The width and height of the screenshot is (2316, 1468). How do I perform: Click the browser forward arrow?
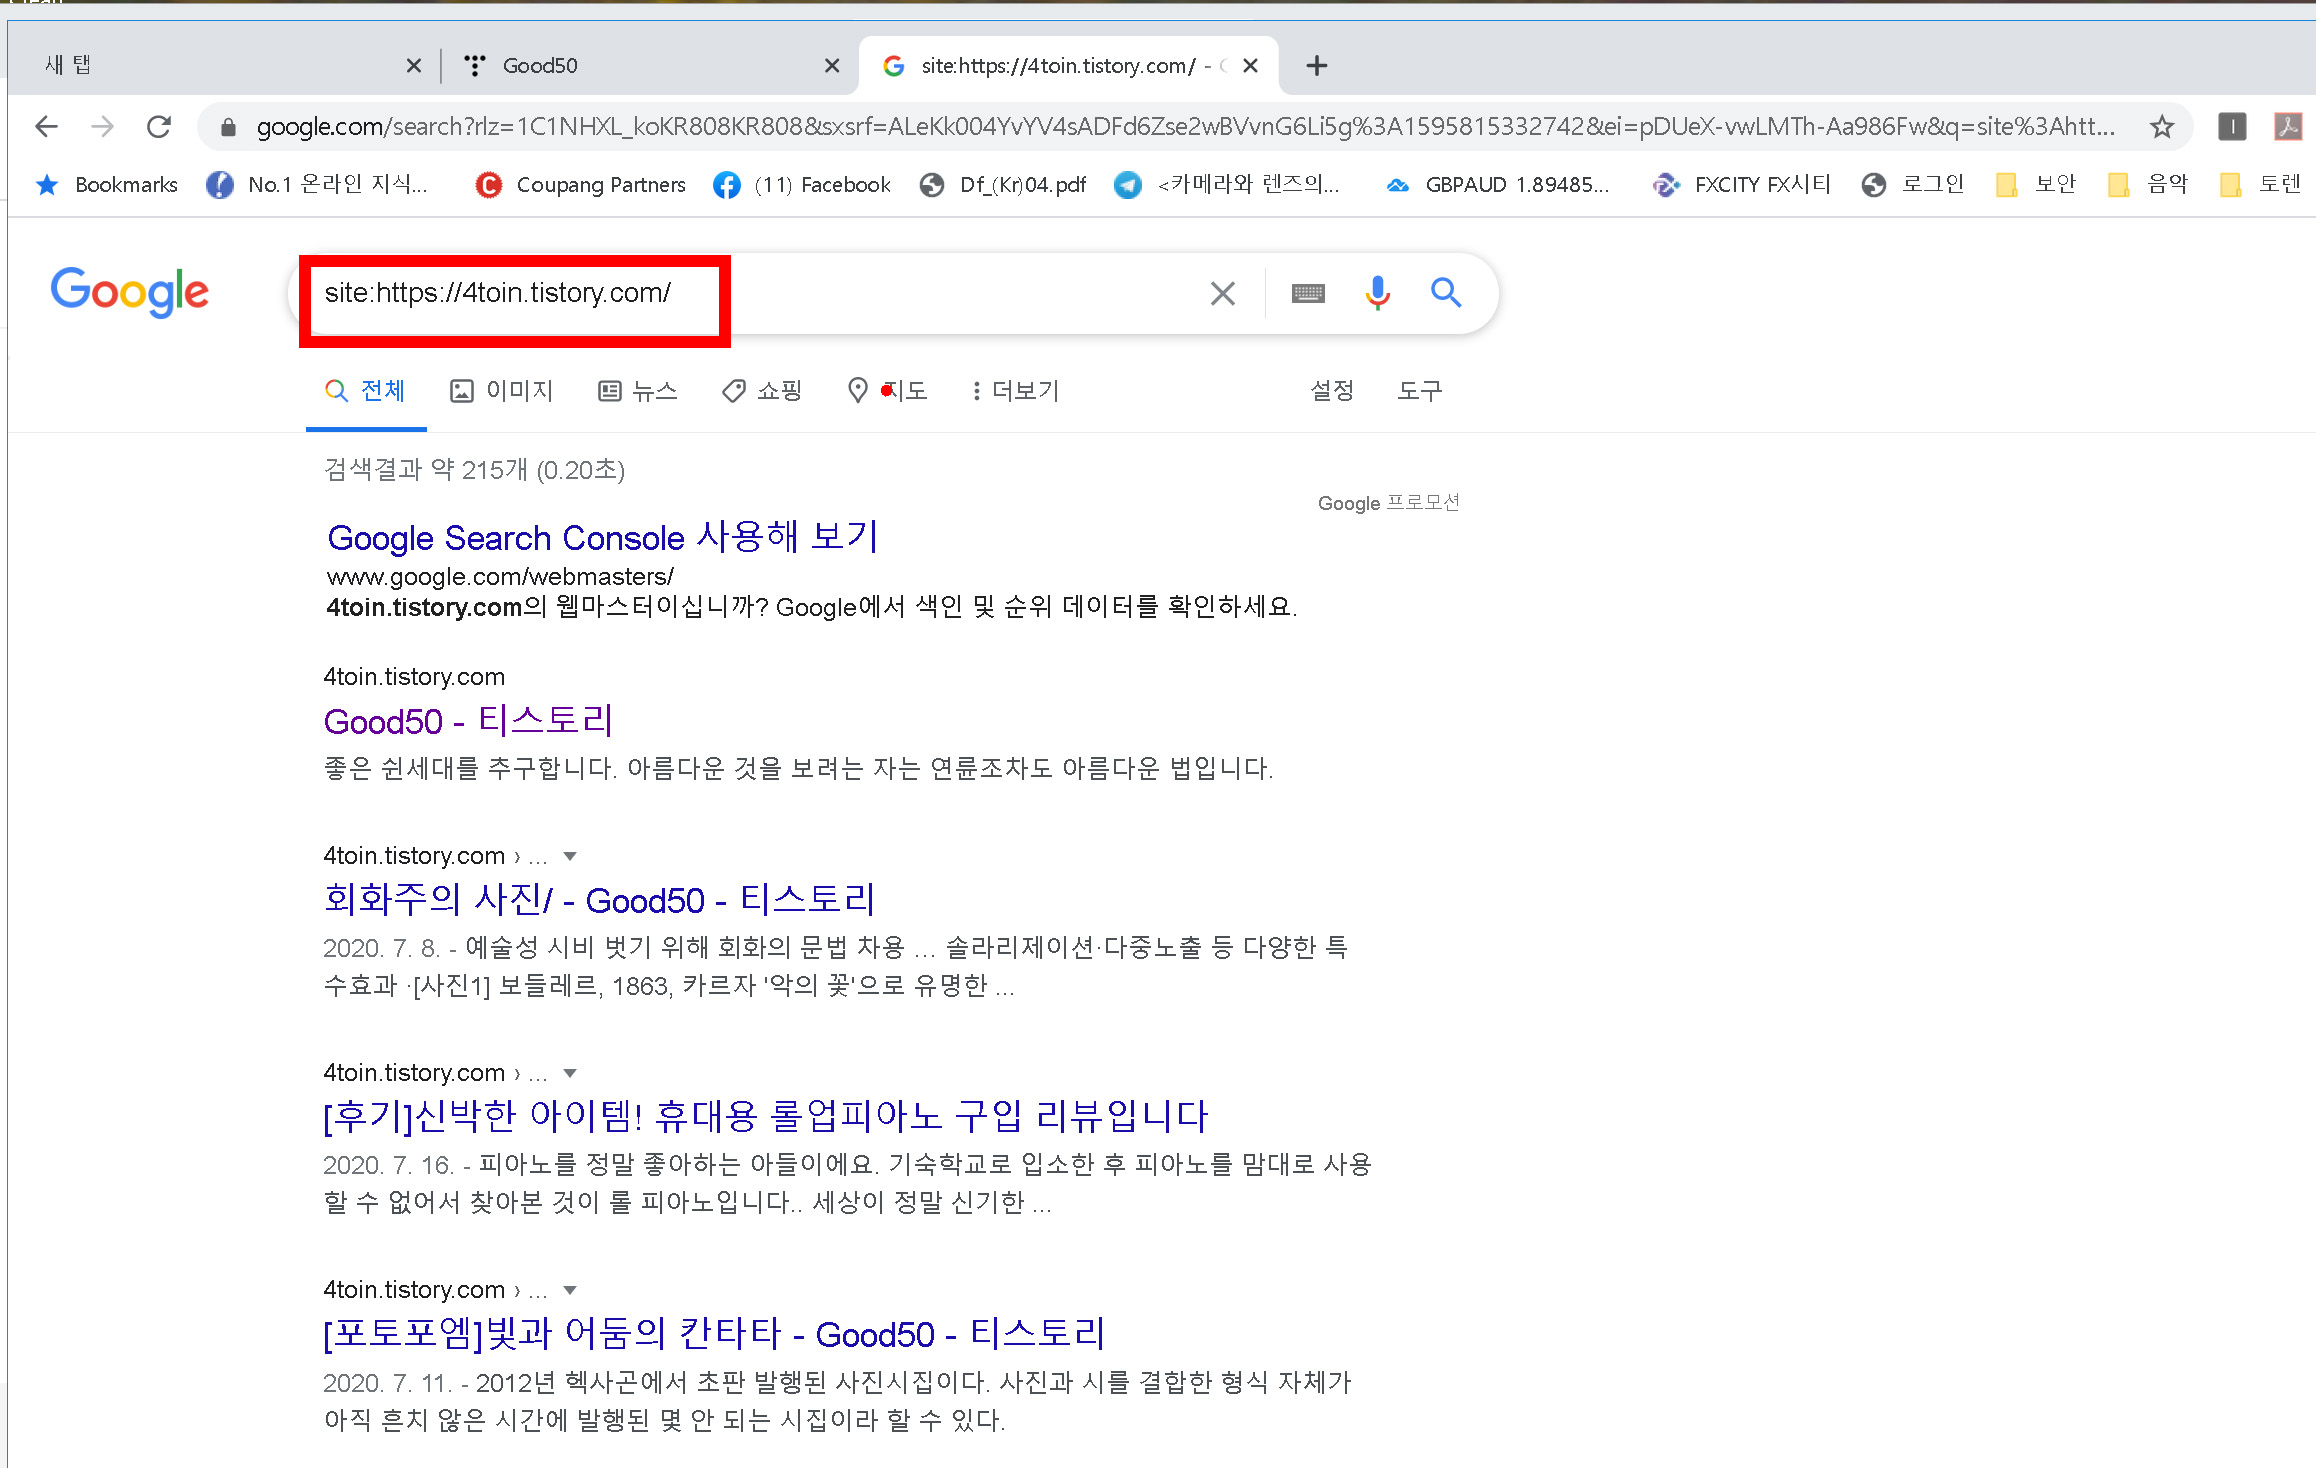tap(102, 127)
